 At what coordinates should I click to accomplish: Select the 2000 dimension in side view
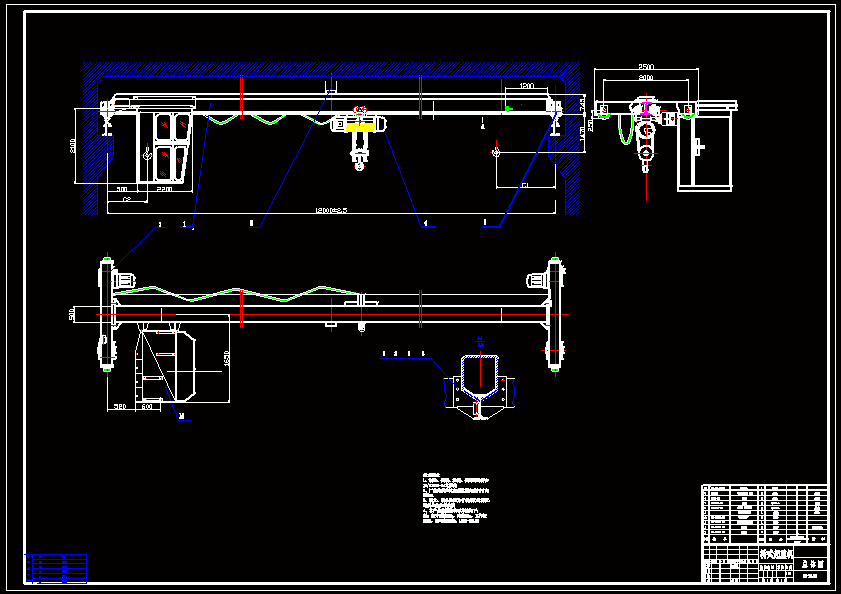pyautogui.click(x=646, y=77)
